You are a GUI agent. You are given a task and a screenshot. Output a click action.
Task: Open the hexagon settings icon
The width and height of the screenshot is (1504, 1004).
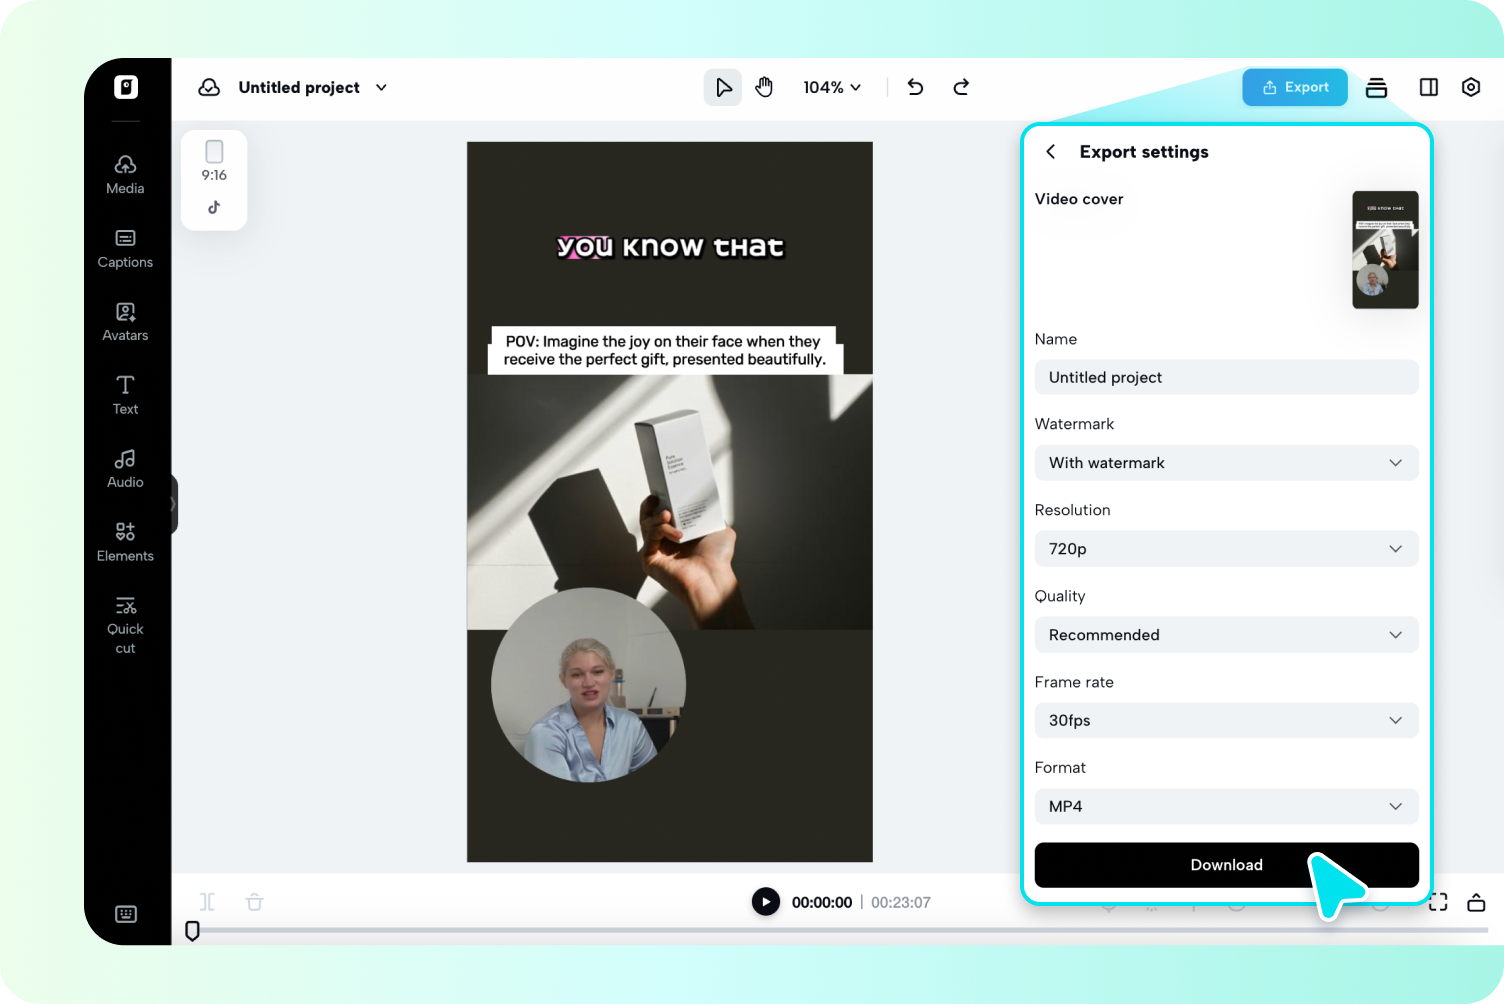(x=1471, y=87)
